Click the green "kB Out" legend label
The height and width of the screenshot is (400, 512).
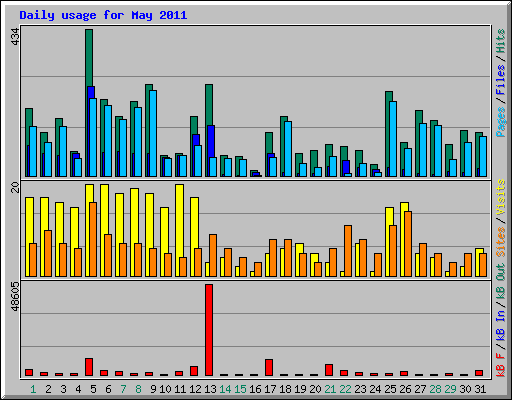click(x=500, y=282)
